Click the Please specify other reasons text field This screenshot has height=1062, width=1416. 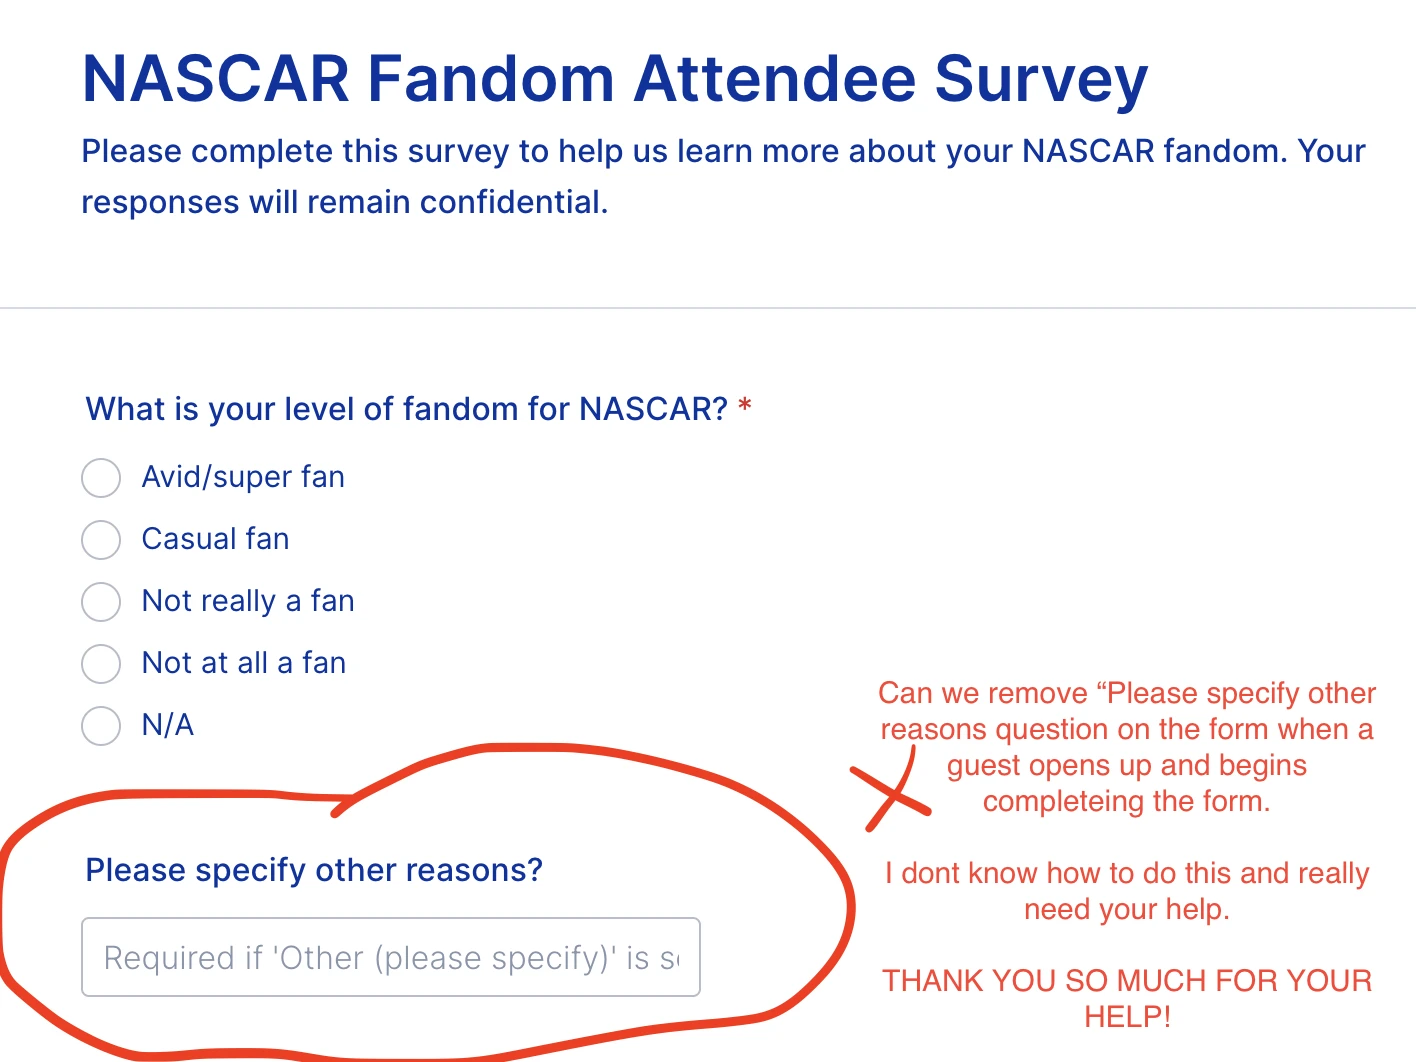pos(390,957)
